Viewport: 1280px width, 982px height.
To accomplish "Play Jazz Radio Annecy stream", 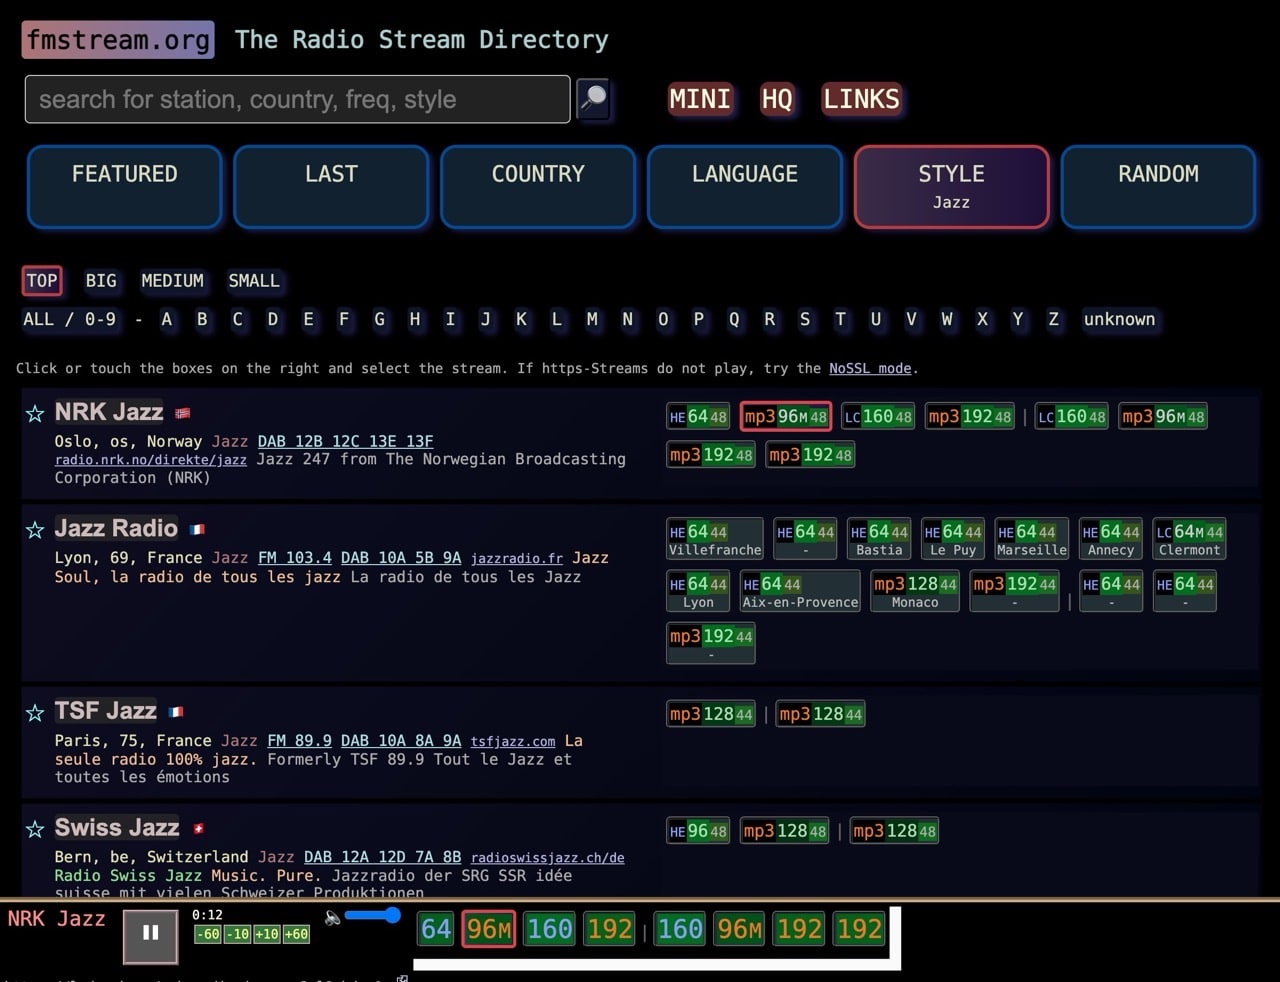I will (1111, 539).
